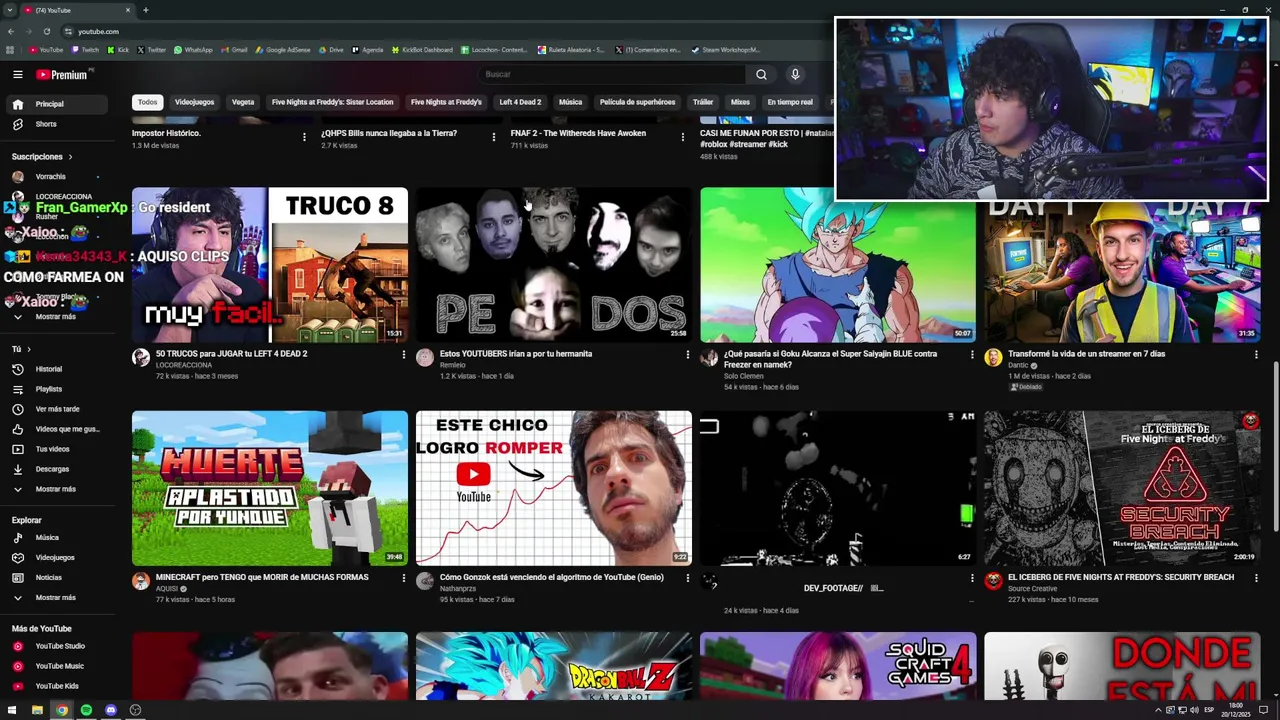Open options for DEV_FOOTAGE video
1280x720 pixels.
tap(972, 578)
